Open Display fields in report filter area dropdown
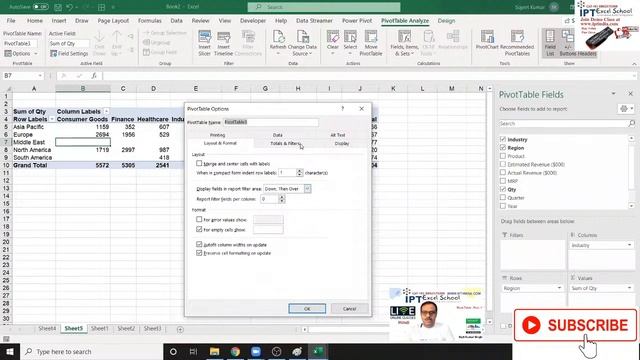640x360 pixels. [307, 189]
